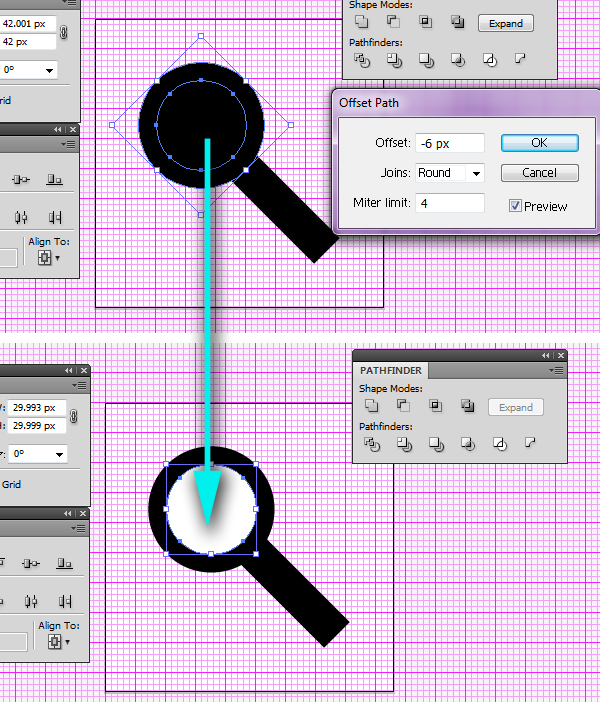Screen dimensions: 600x702
Task: Open flyout menu of the upper Align panel
Action: click(69, 145)
